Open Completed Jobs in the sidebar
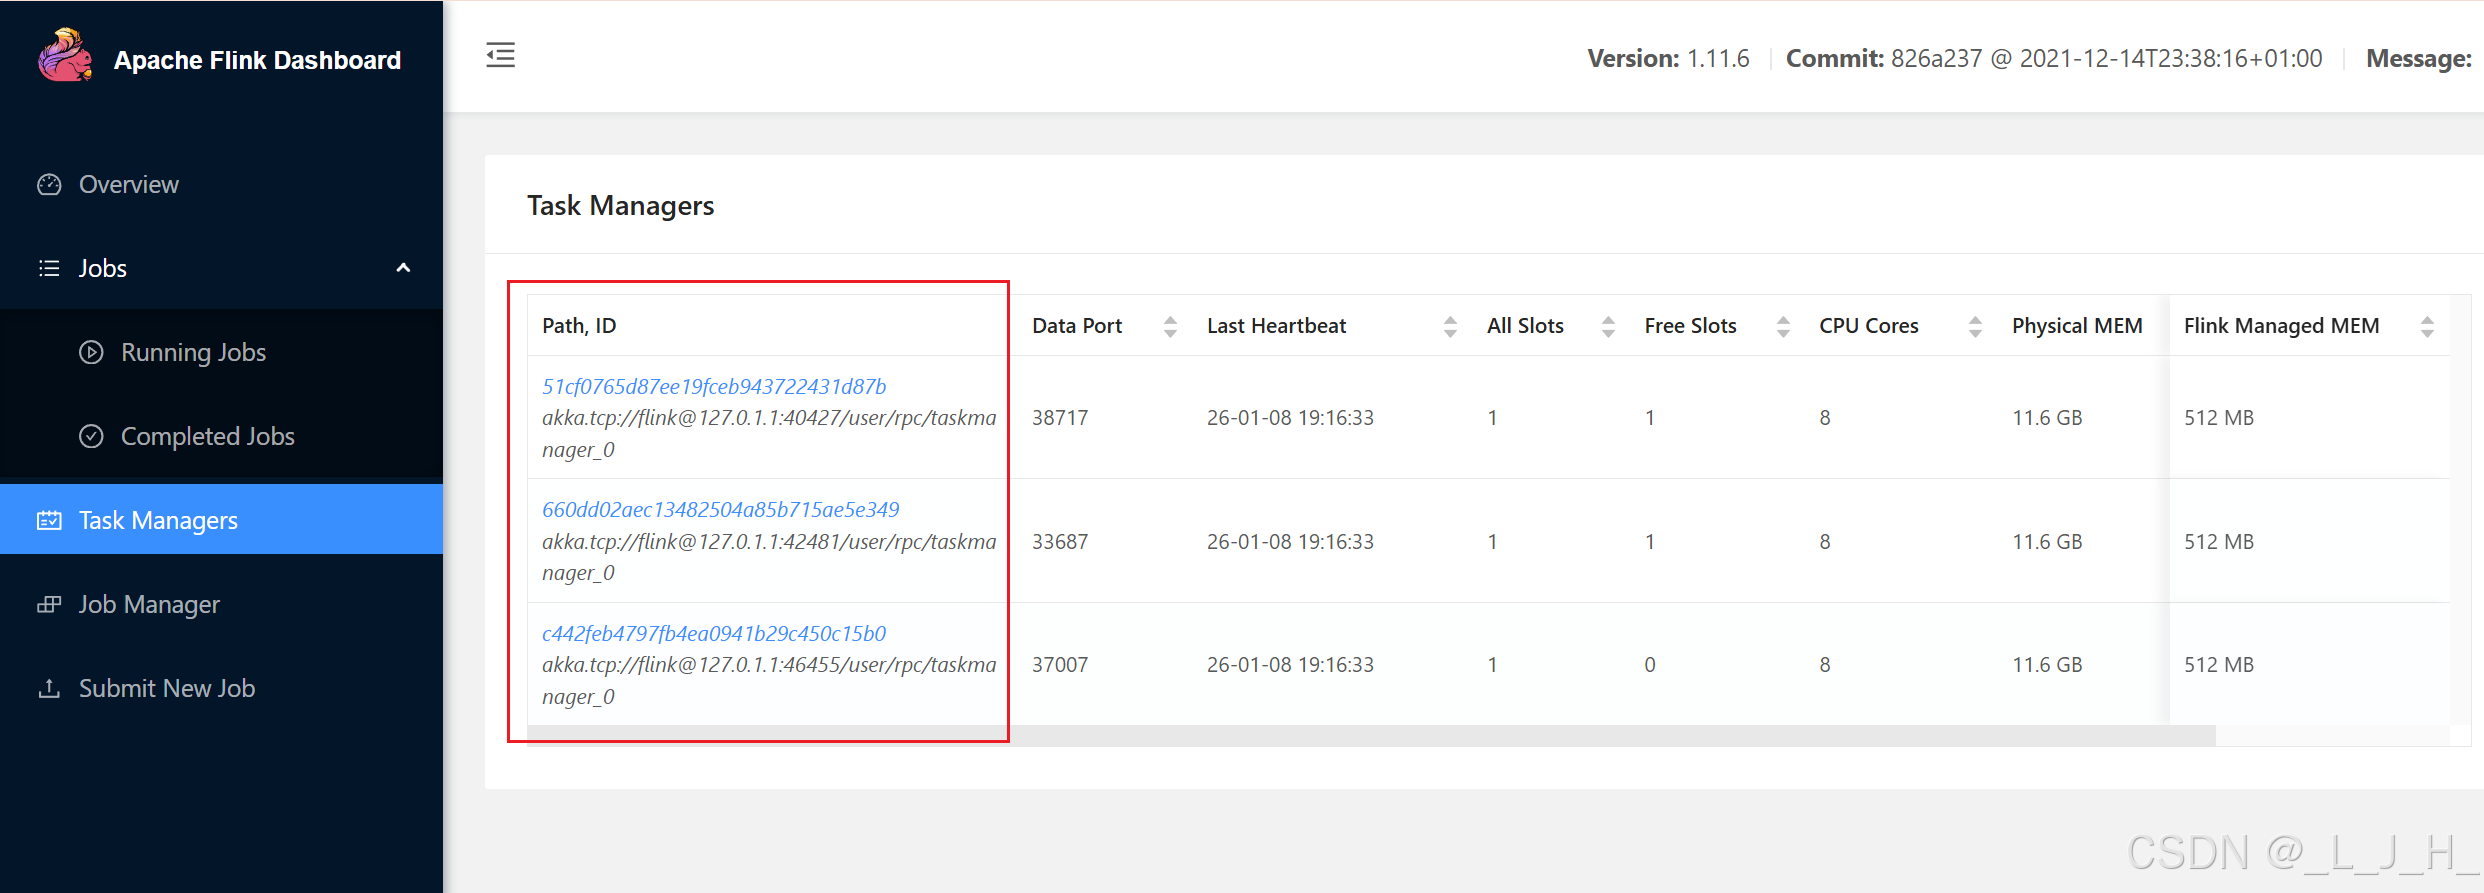 coord(221,436)
